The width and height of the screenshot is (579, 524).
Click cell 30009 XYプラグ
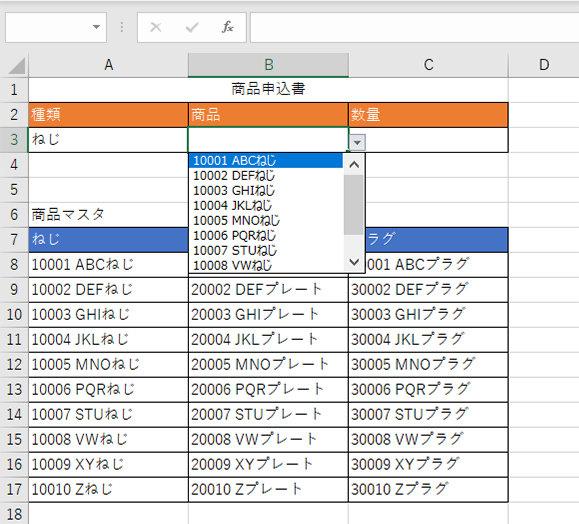point(428,464)
